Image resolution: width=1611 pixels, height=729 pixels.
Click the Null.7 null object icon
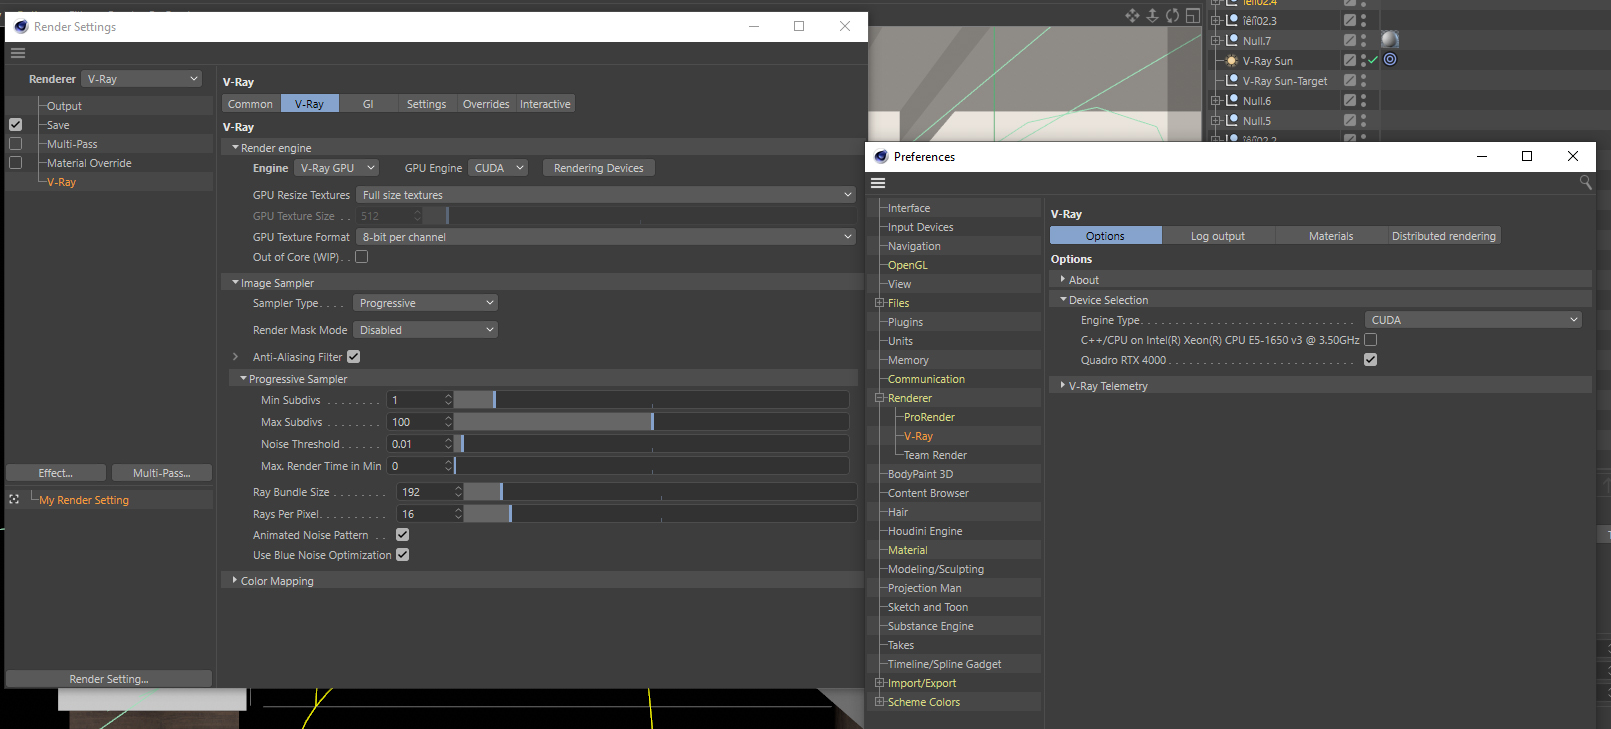(1232, 41)
